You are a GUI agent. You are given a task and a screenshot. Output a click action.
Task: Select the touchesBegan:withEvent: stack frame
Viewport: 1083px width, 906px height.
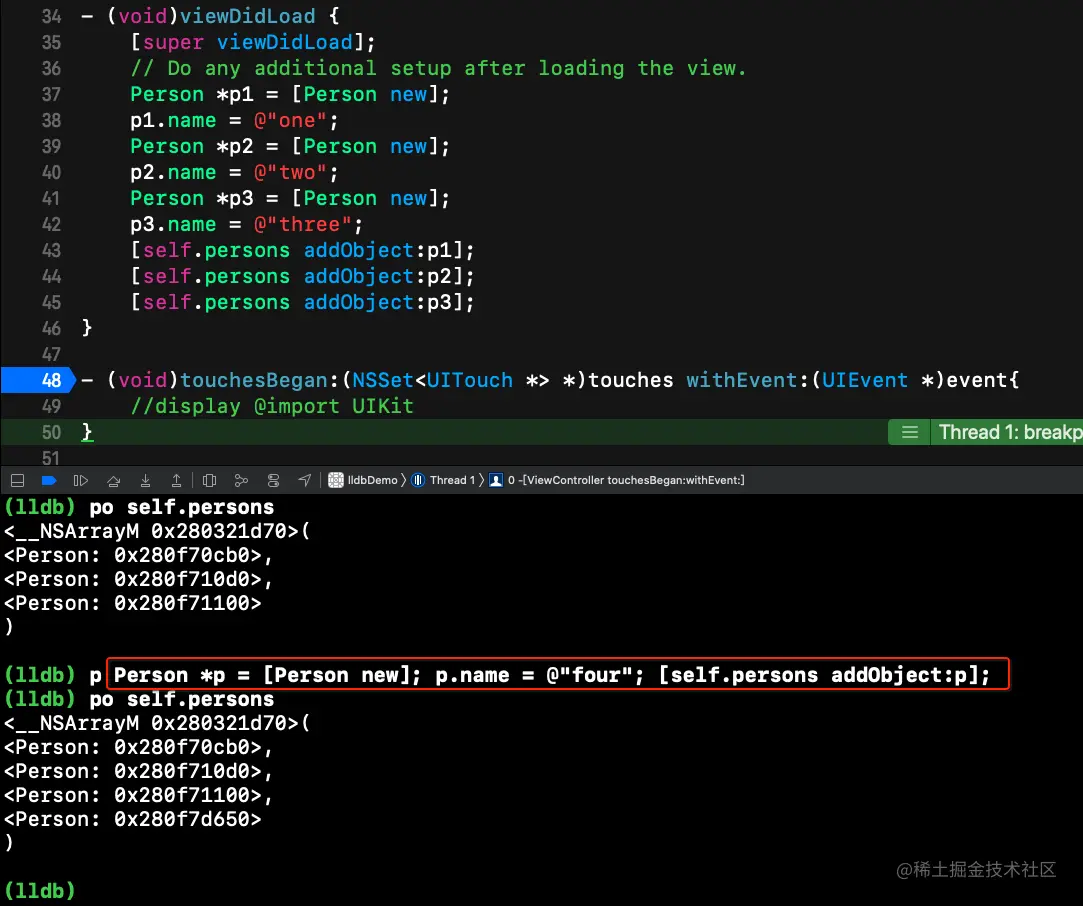[x=625, y=480]
